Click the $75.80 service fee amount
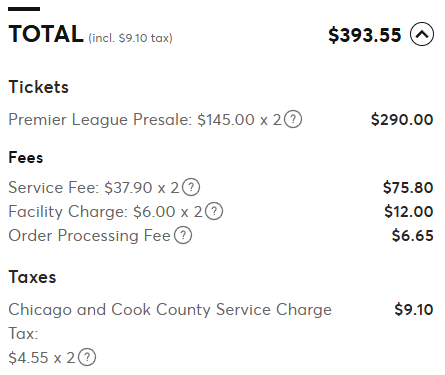445x375 pixels. pyautogui.click(x=408, y=187)
